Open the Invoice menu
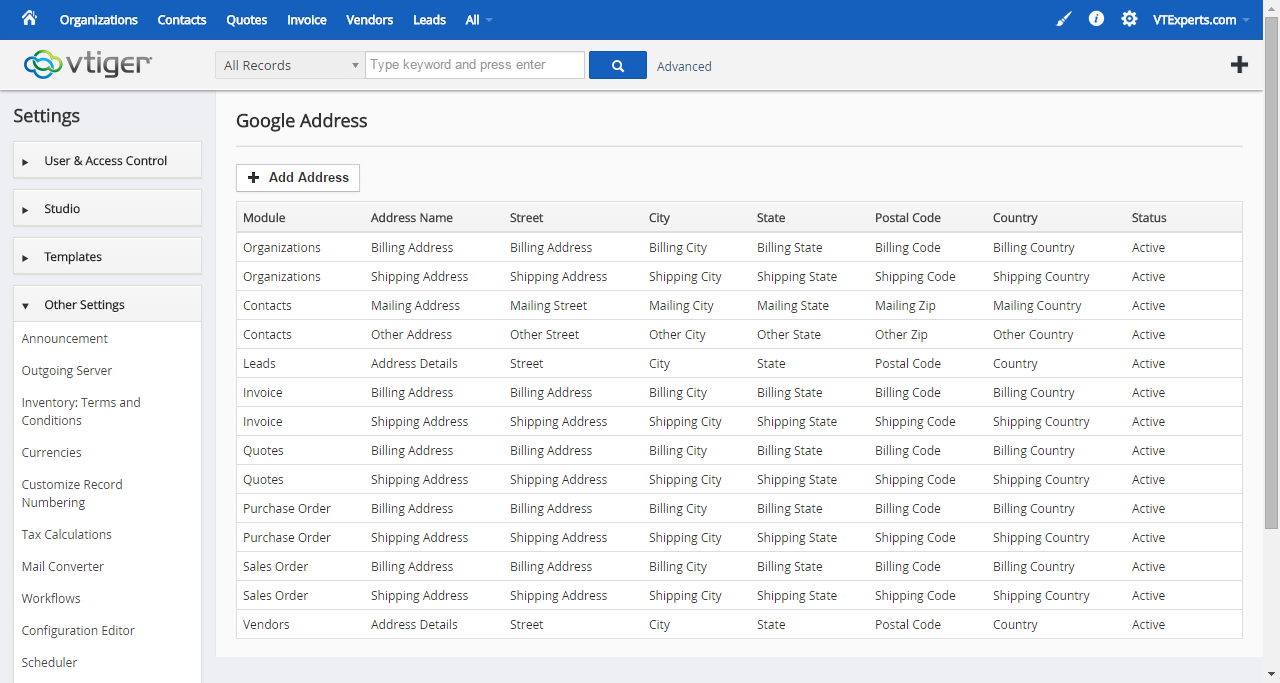This screenshot has width=1280, height=683. pos(306,19)
